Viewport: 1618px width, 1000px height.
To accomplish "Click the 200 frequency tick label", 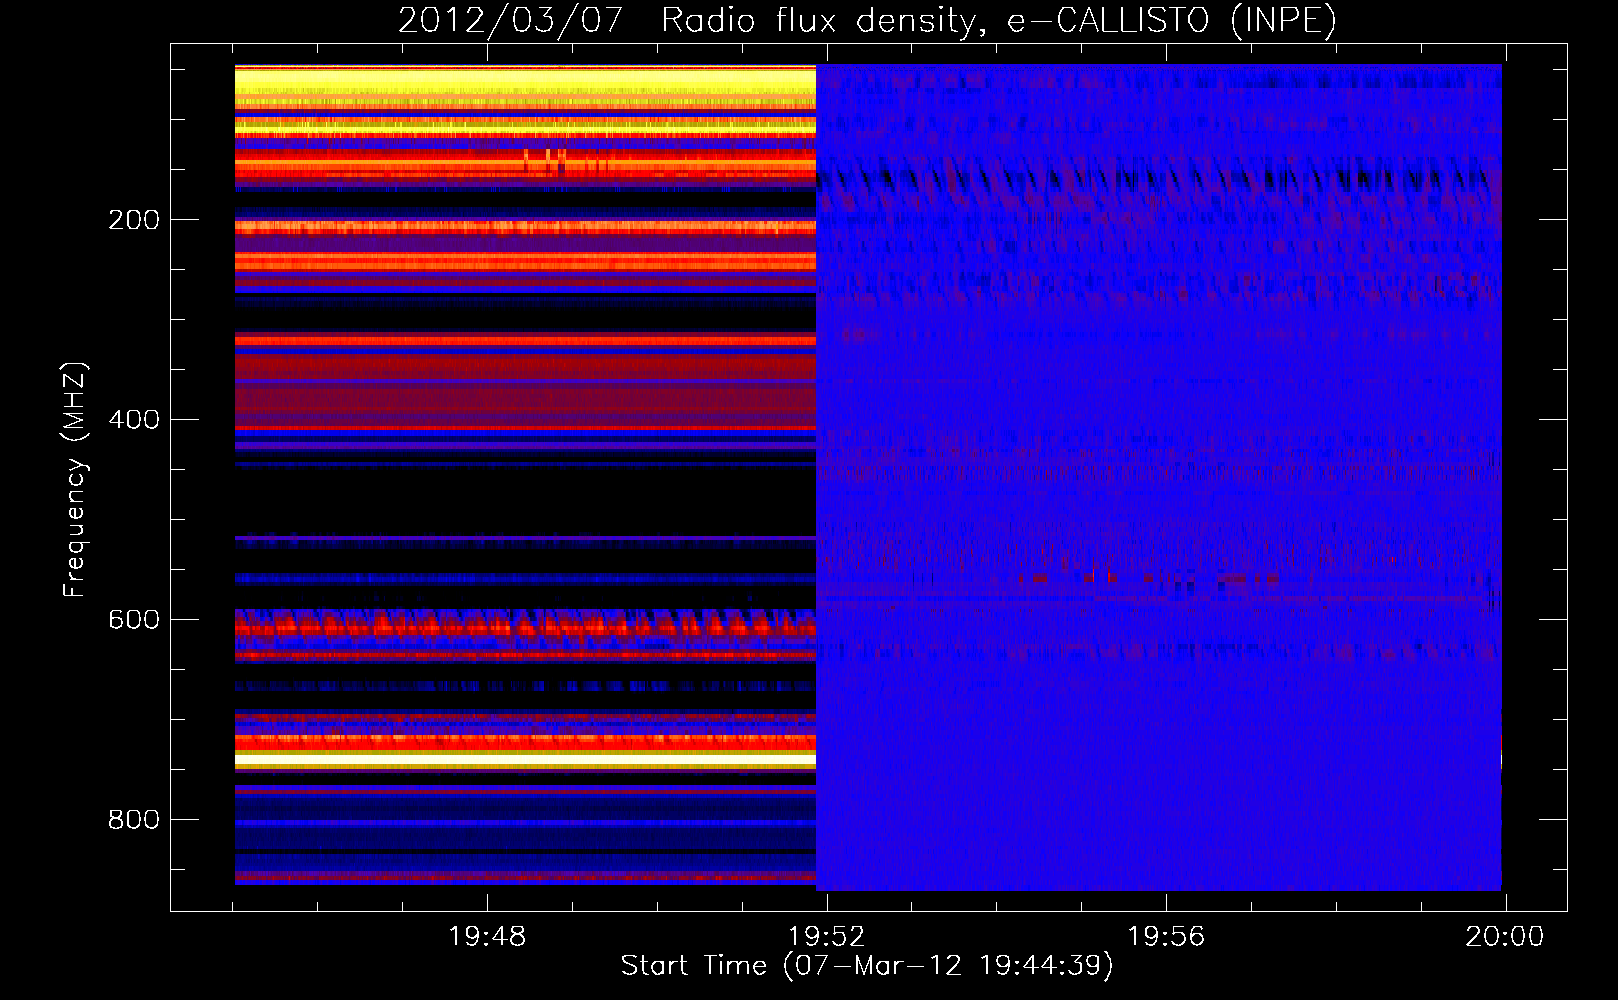I will (x=134, y=220).
